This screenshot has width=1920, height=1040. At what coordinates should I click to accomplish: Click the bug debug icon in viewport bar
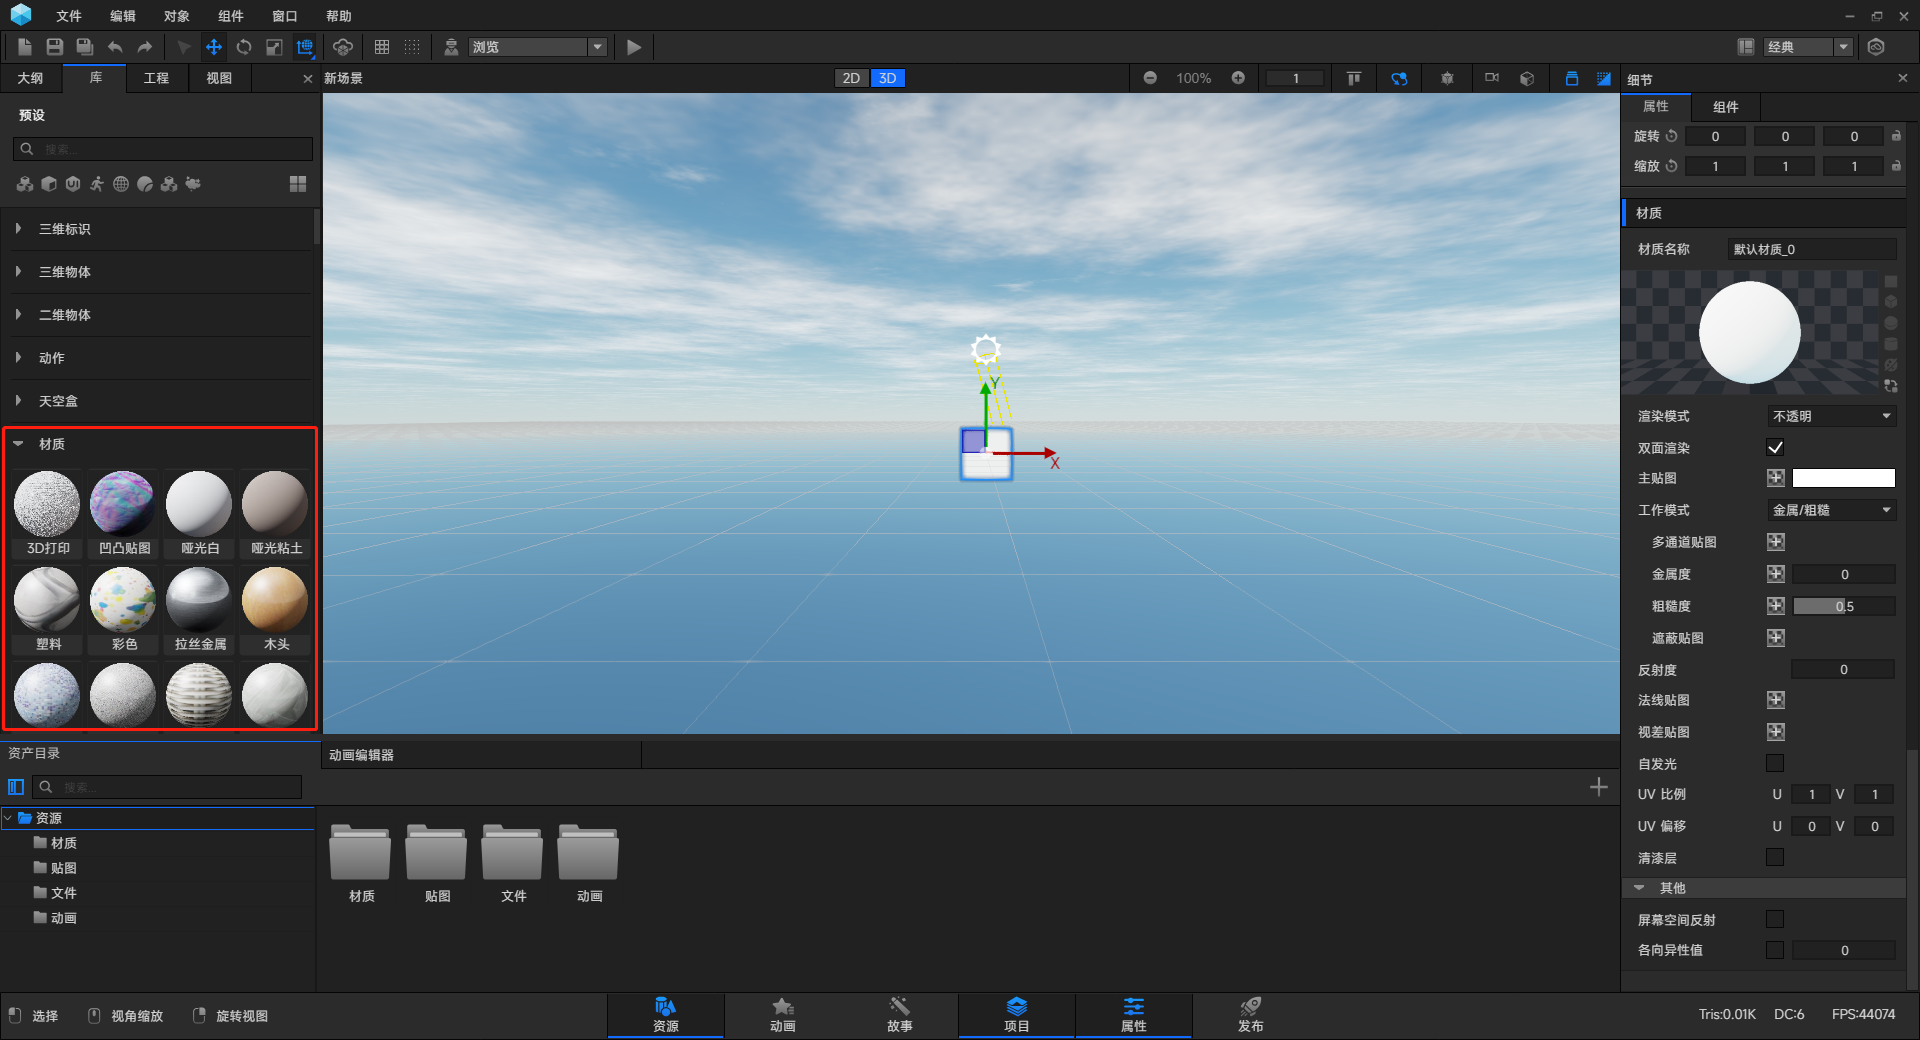[x=1447, y=78]
